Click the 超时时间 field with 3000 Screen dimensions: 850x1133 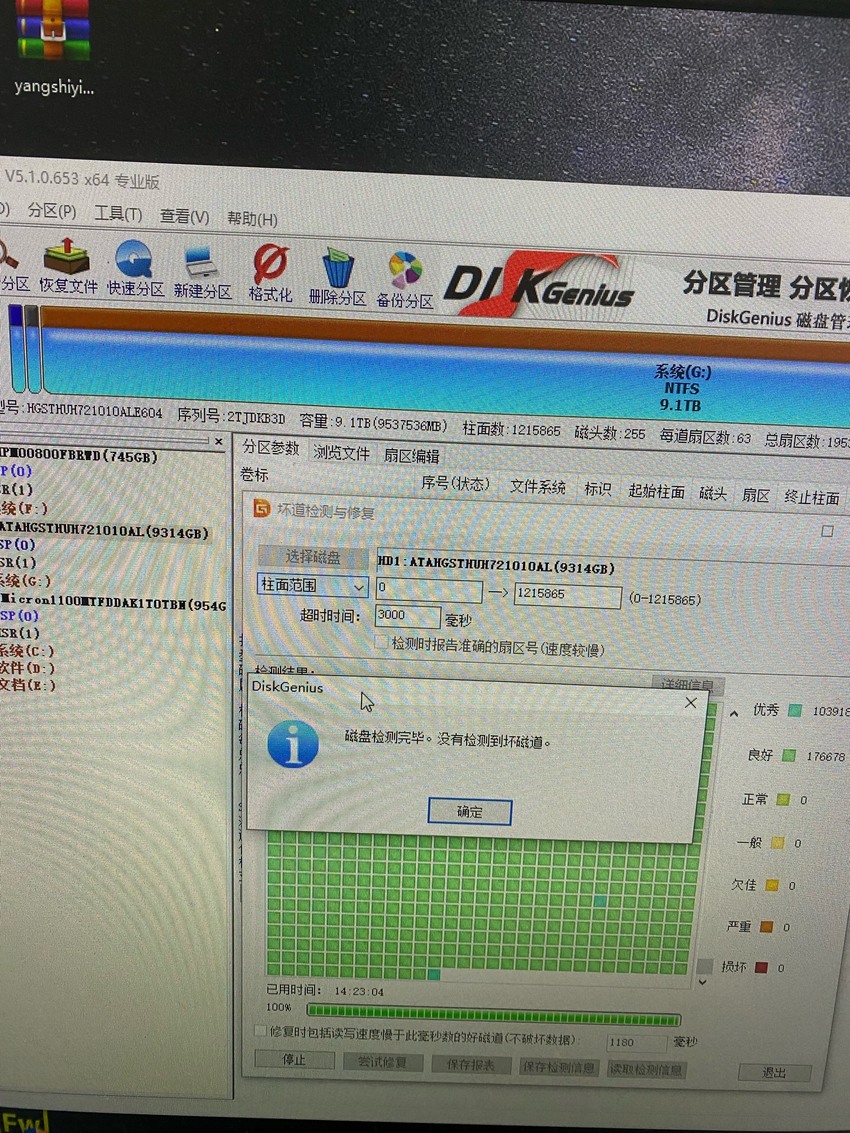pos(408,616)
